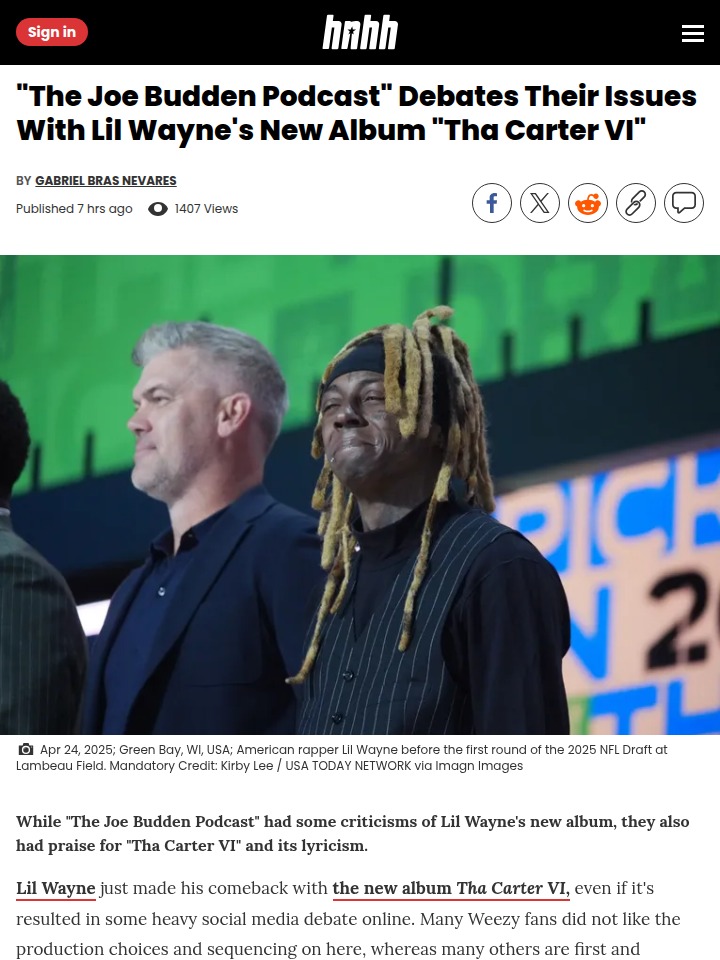Screen dimensions: 720x960
Task: Click the camera icon in caption
Action: 26,749
